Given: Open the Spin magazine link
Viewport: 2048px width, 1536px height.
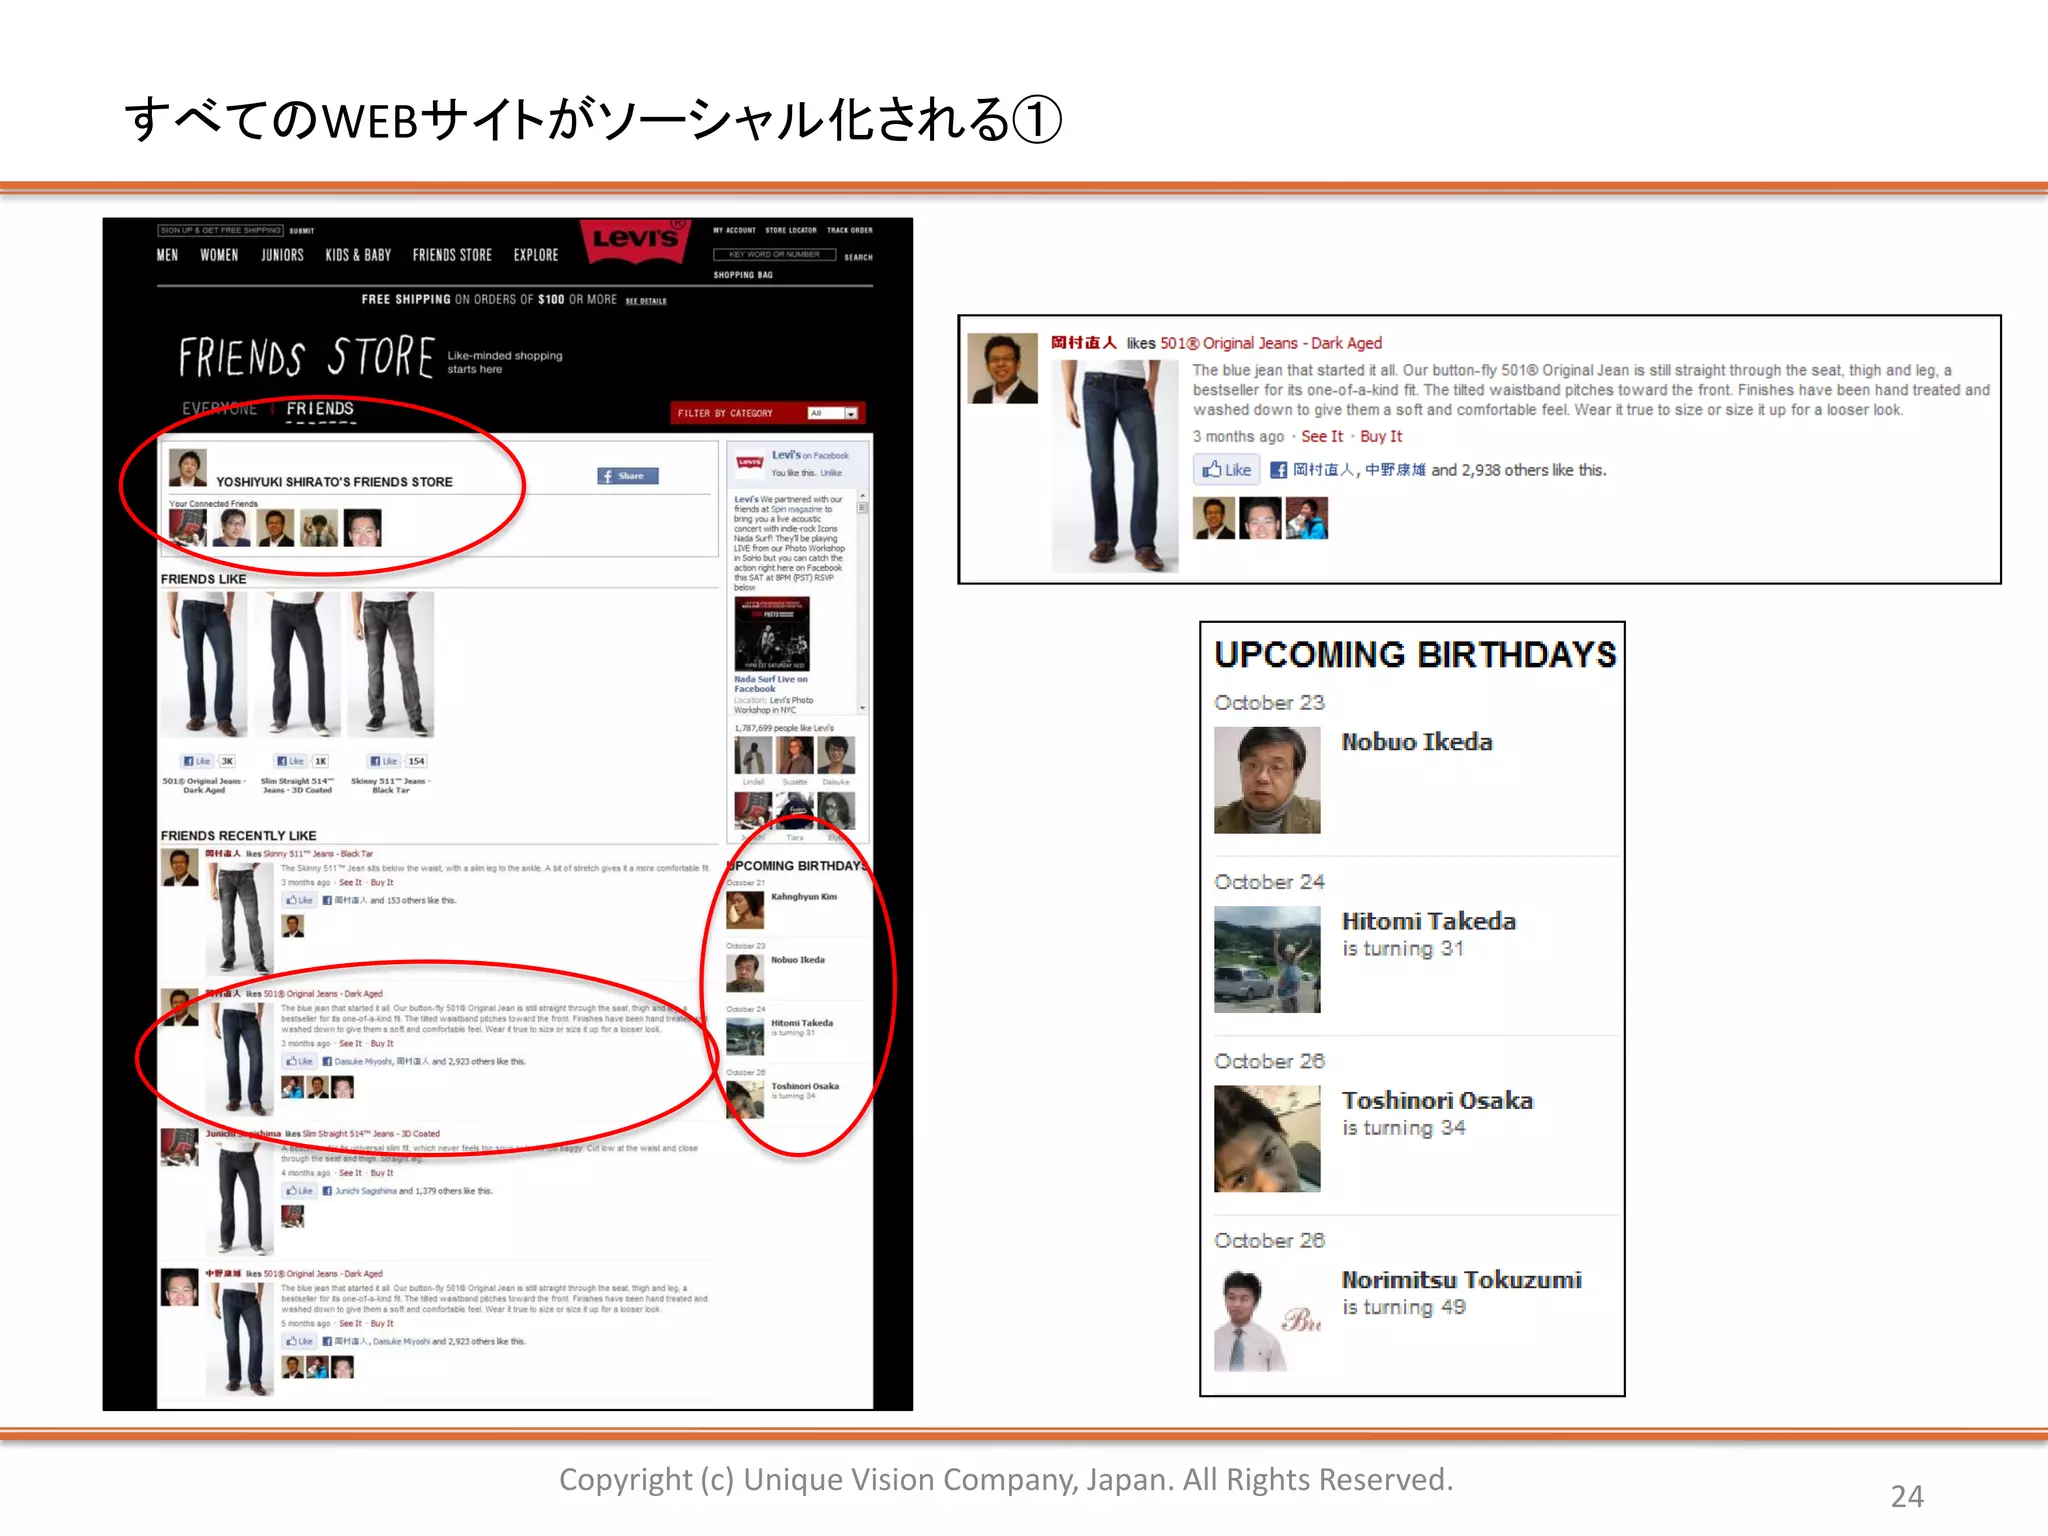Looking at the screenshot, I should (797, 509).
